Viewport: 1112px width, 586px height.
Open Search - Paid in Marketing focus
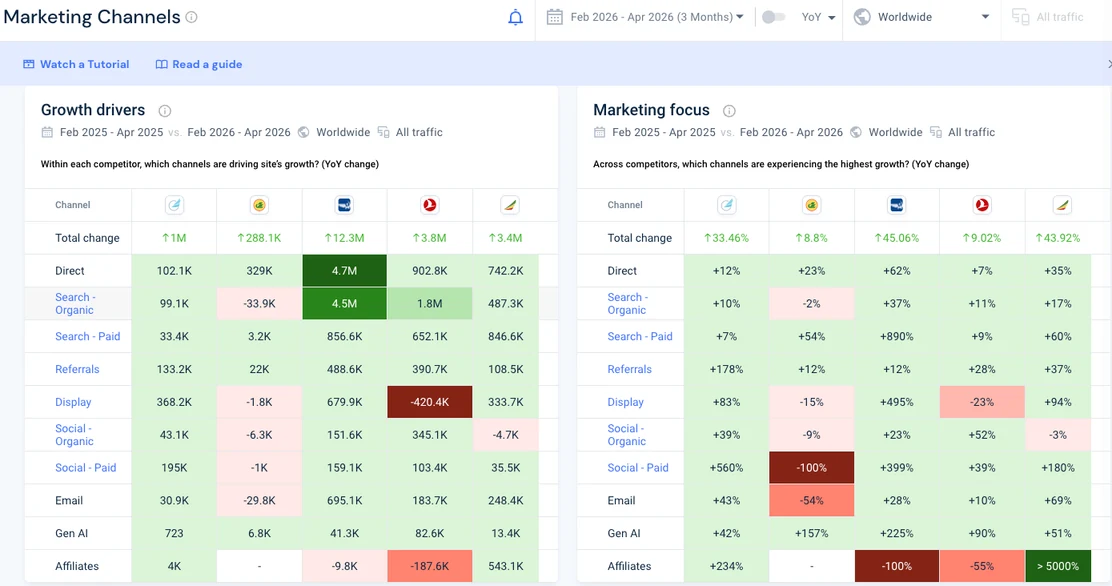coord(640,336)
